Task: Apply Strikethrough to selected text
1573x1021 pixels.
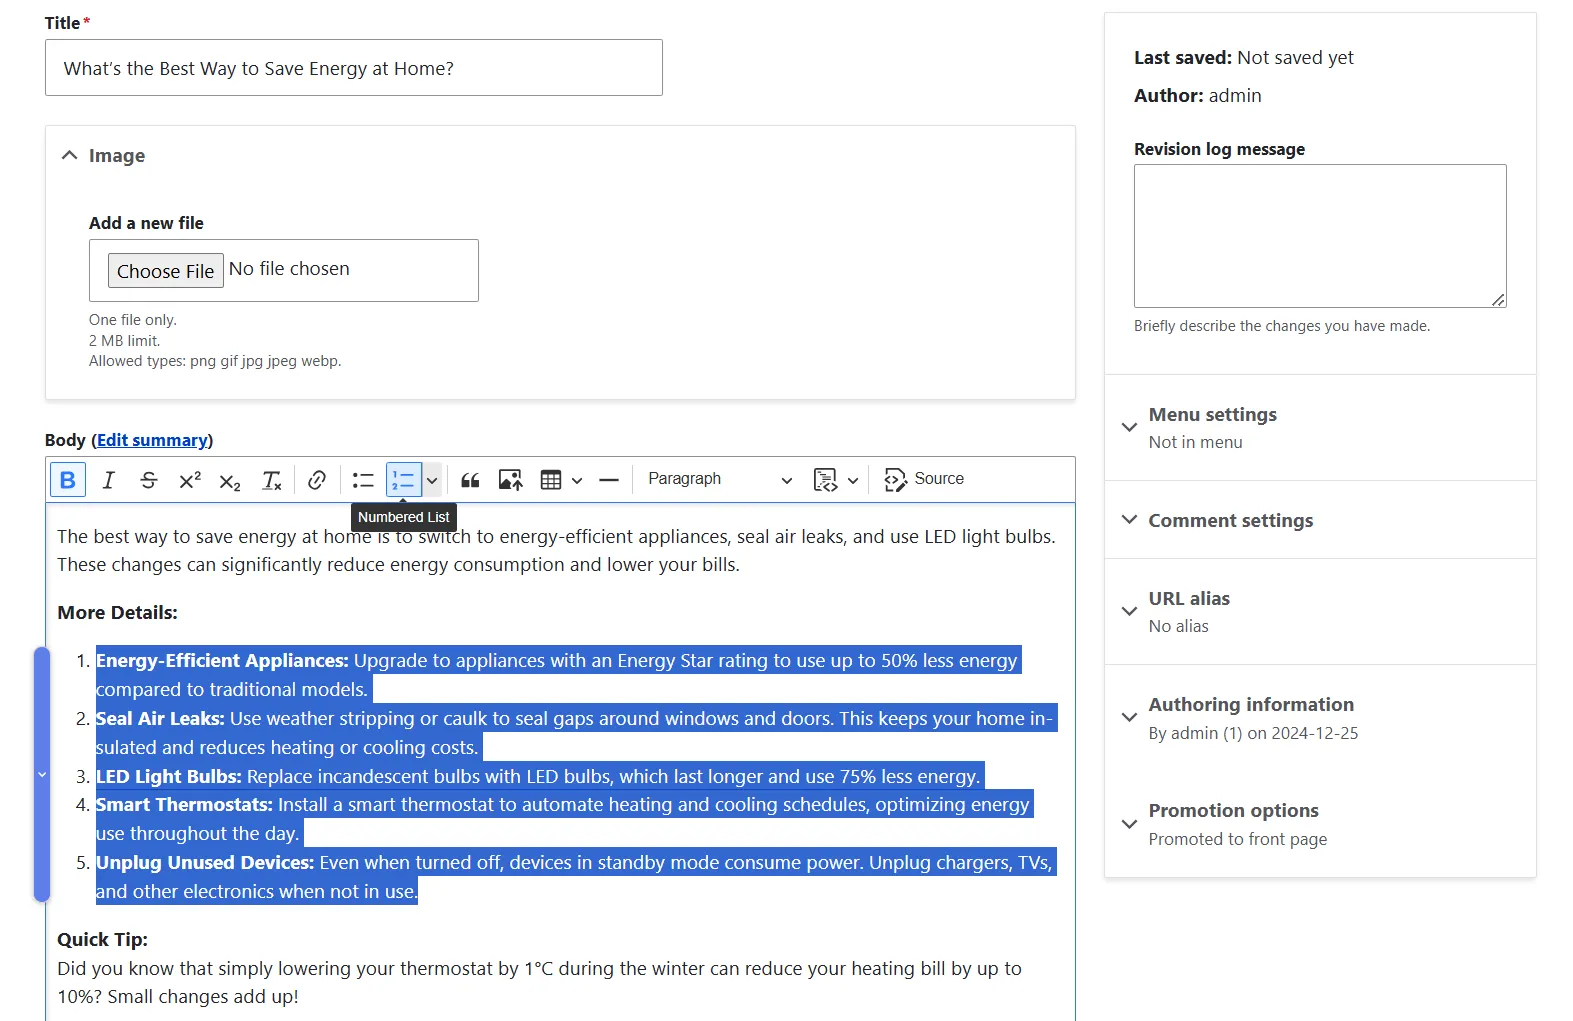Action: tap(149, 480)
